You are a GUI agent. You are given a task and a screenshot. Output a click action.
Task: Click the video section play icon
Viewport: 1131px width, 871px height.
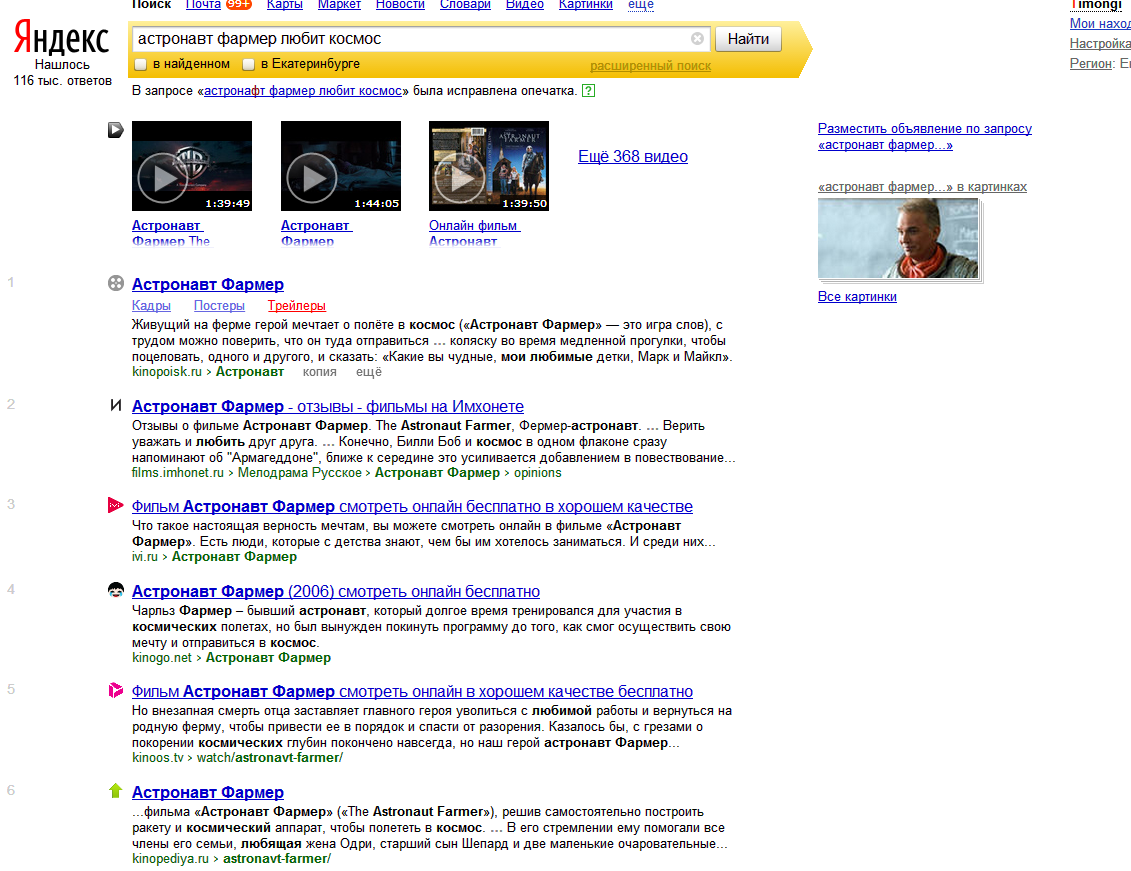(x=115, y=130)
